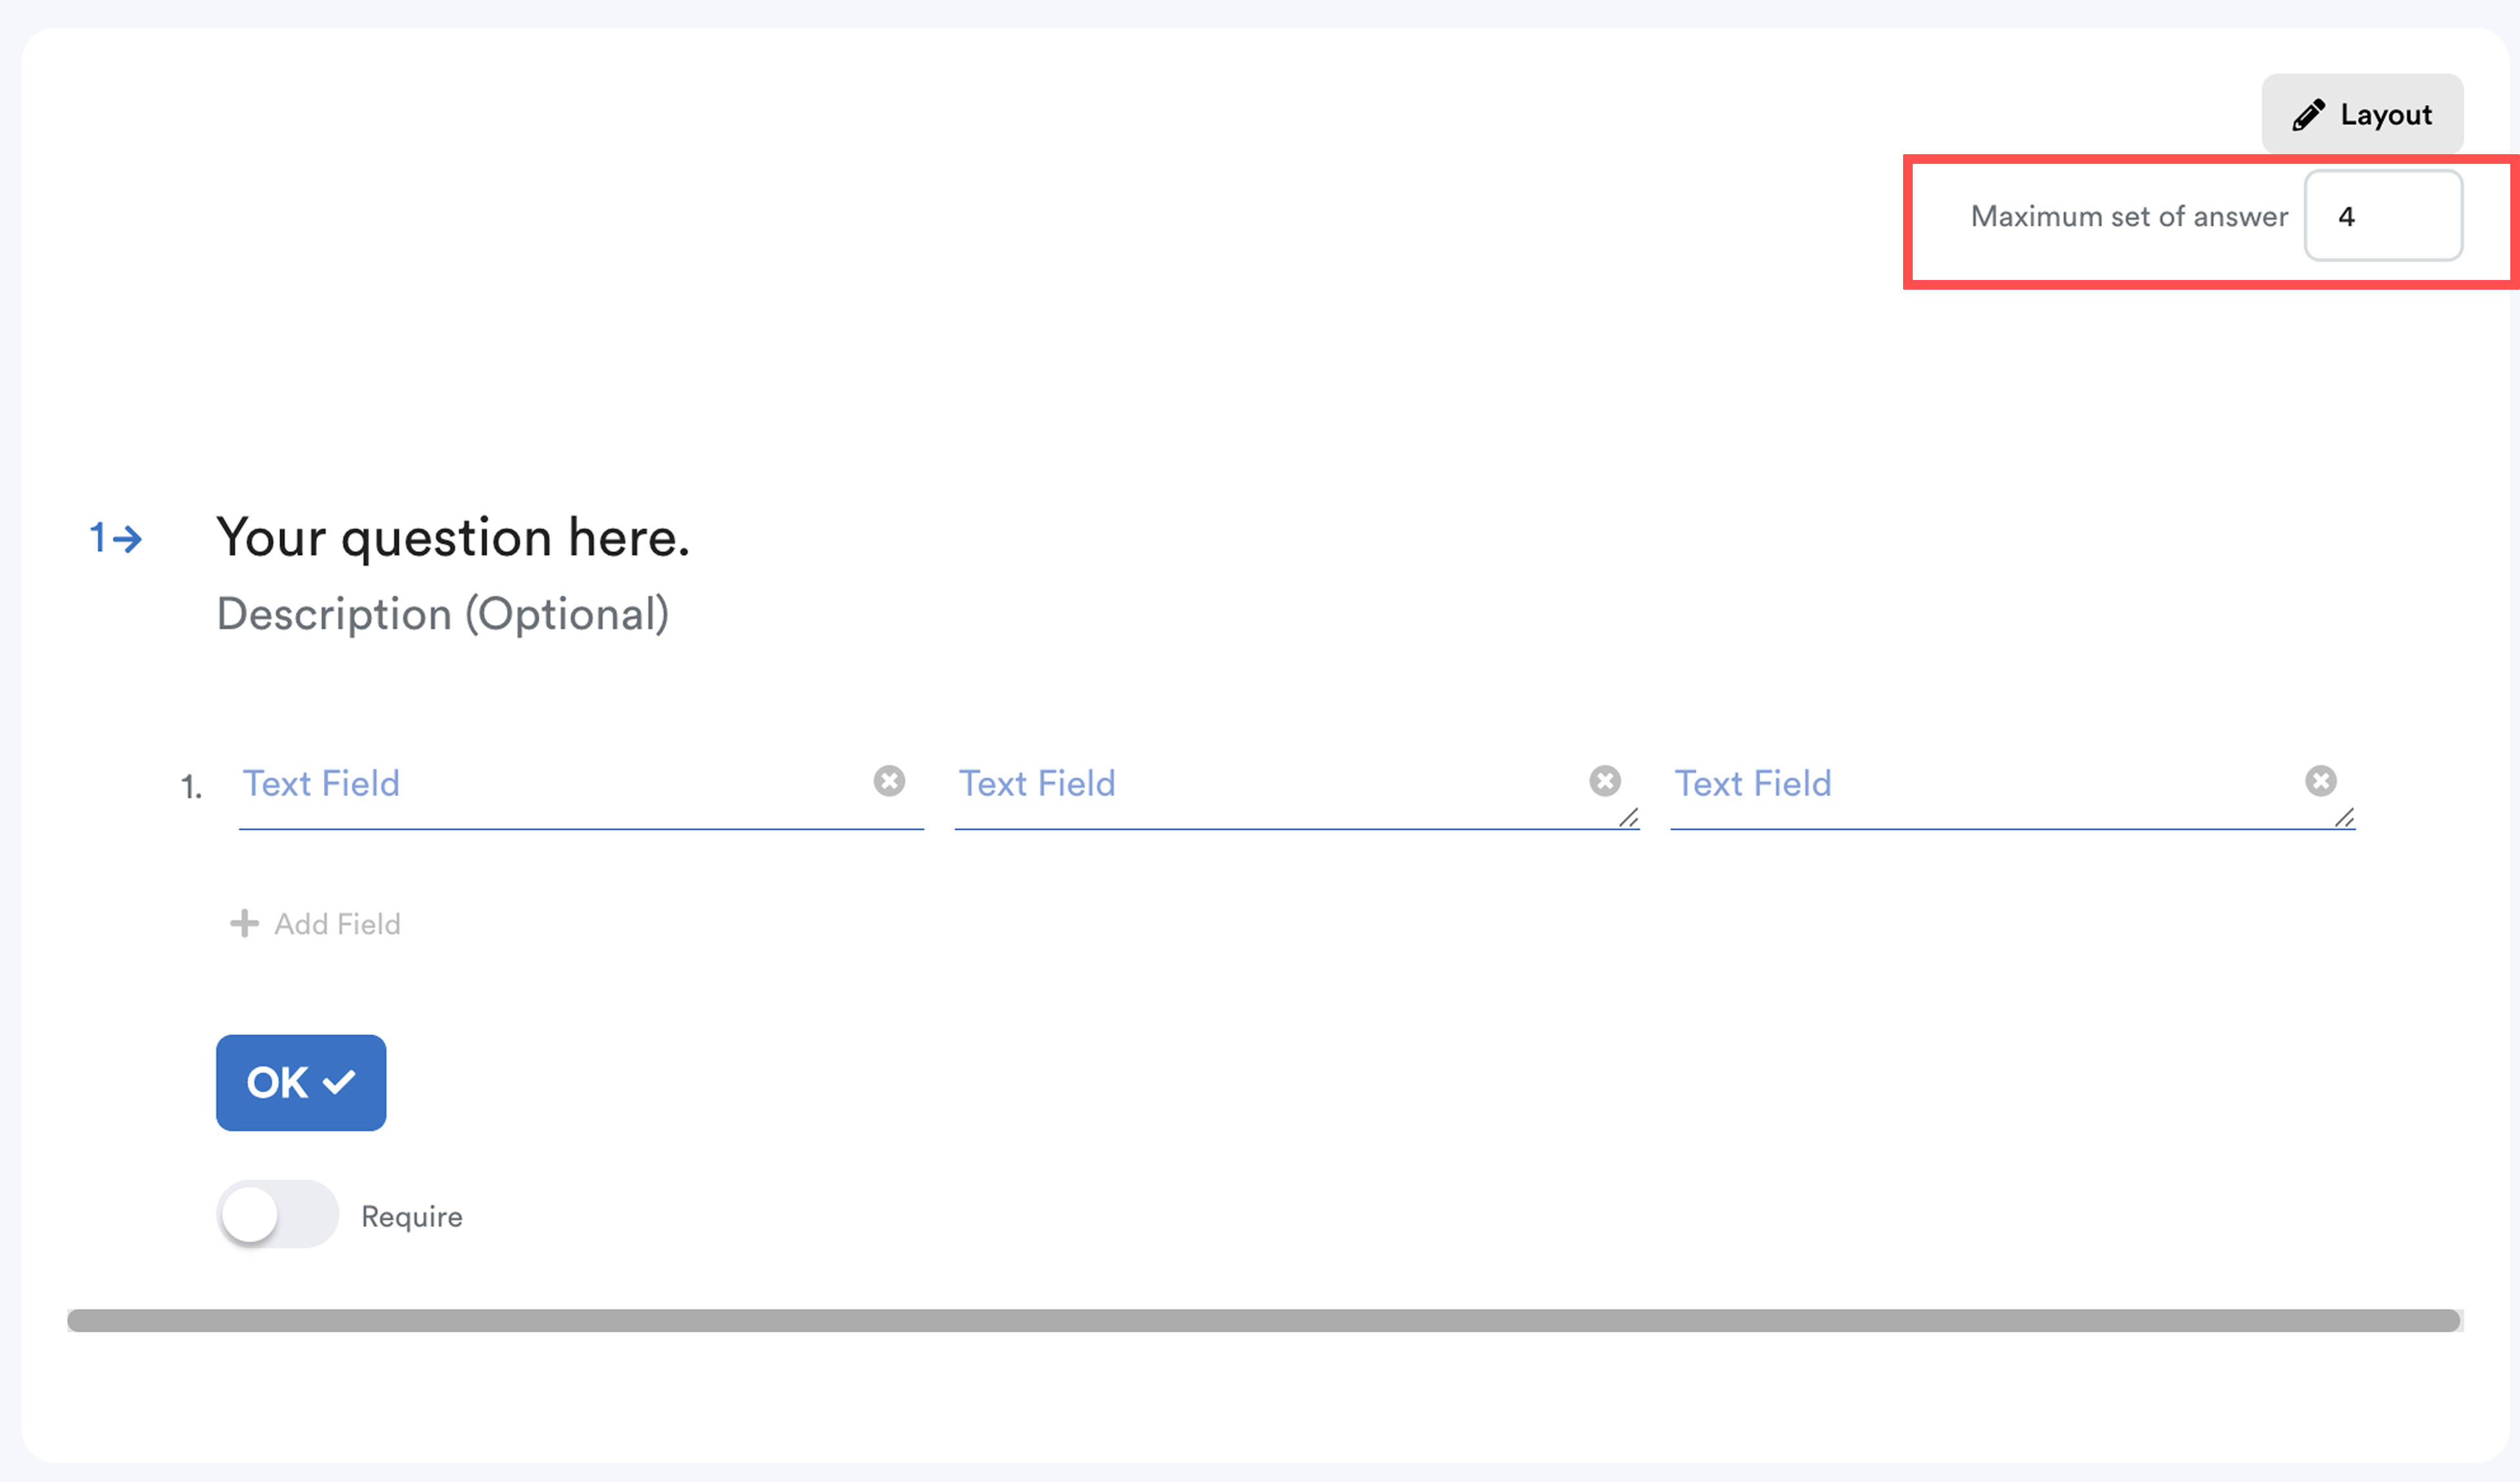Click the Require label text

pos(411,1217)
